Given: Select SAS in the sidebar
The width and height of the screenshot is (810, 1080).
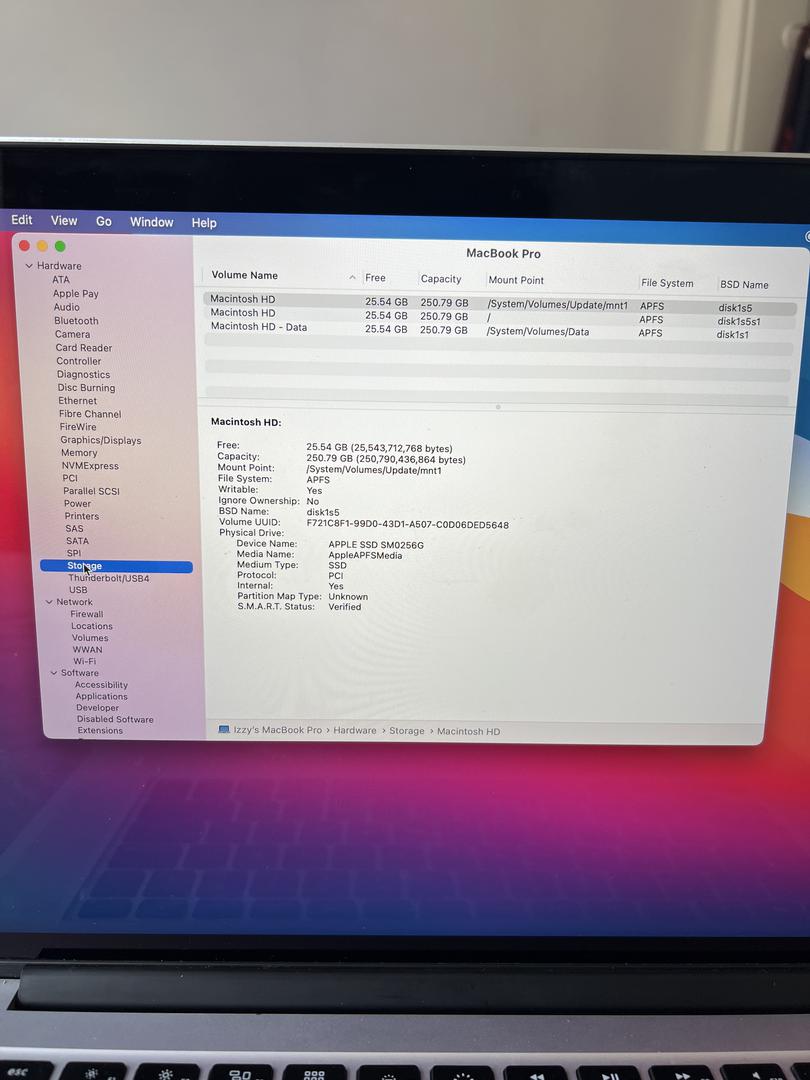Looking at the screenshot, I should point(74,528).
